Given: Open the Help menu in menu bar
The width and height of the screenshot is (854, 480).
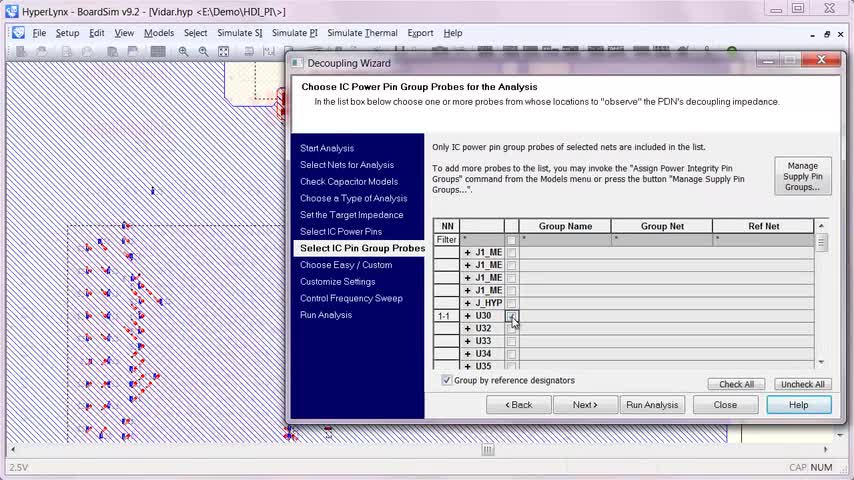Looking at the screenshot, I should tap(453, 33).
